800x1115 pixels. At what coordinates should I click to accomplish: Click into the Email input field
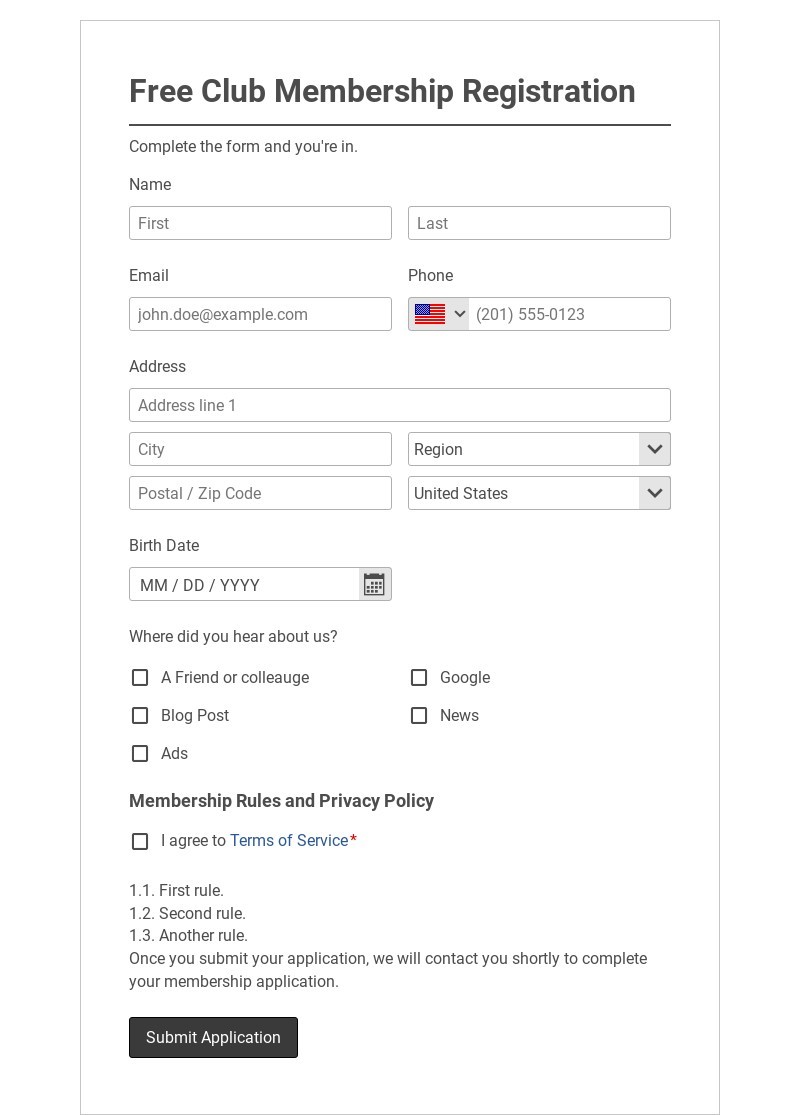point(260,314)
